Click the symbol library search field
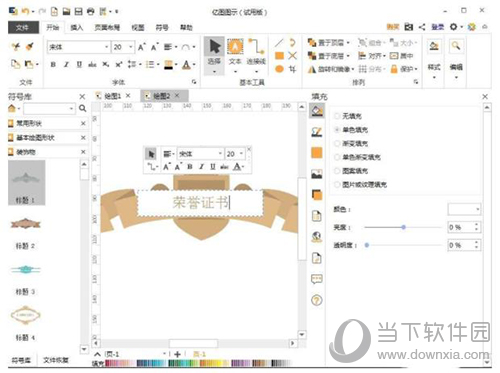This screenshot has height=373, width=500. coord(49,108)
